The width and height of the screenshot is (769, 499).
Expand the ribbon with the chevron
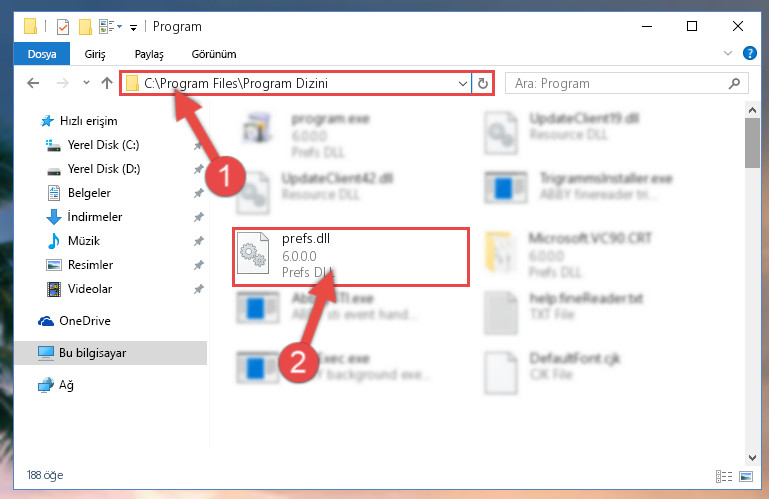pos(728,53)
